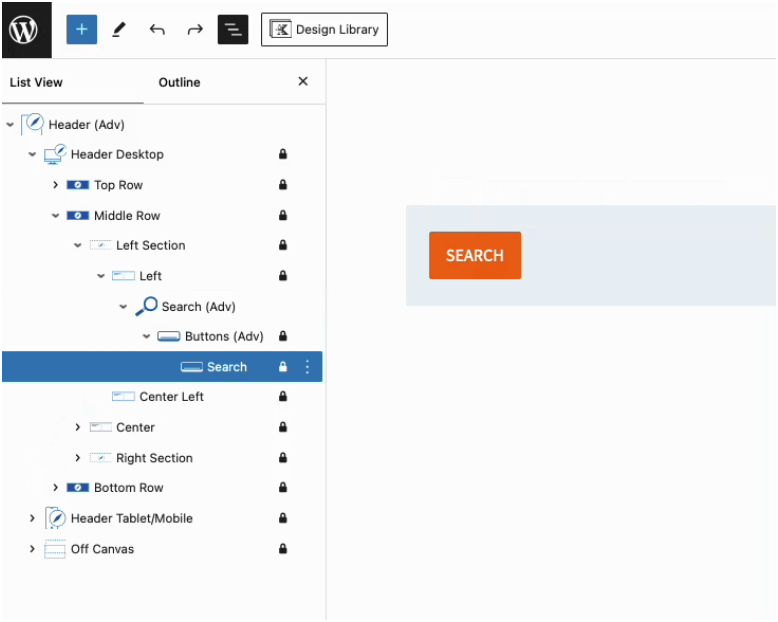The height and width of the screenshot is (622, 778).
Task: Click the orange SEARCH button in canvas
Action: [475, 255]
